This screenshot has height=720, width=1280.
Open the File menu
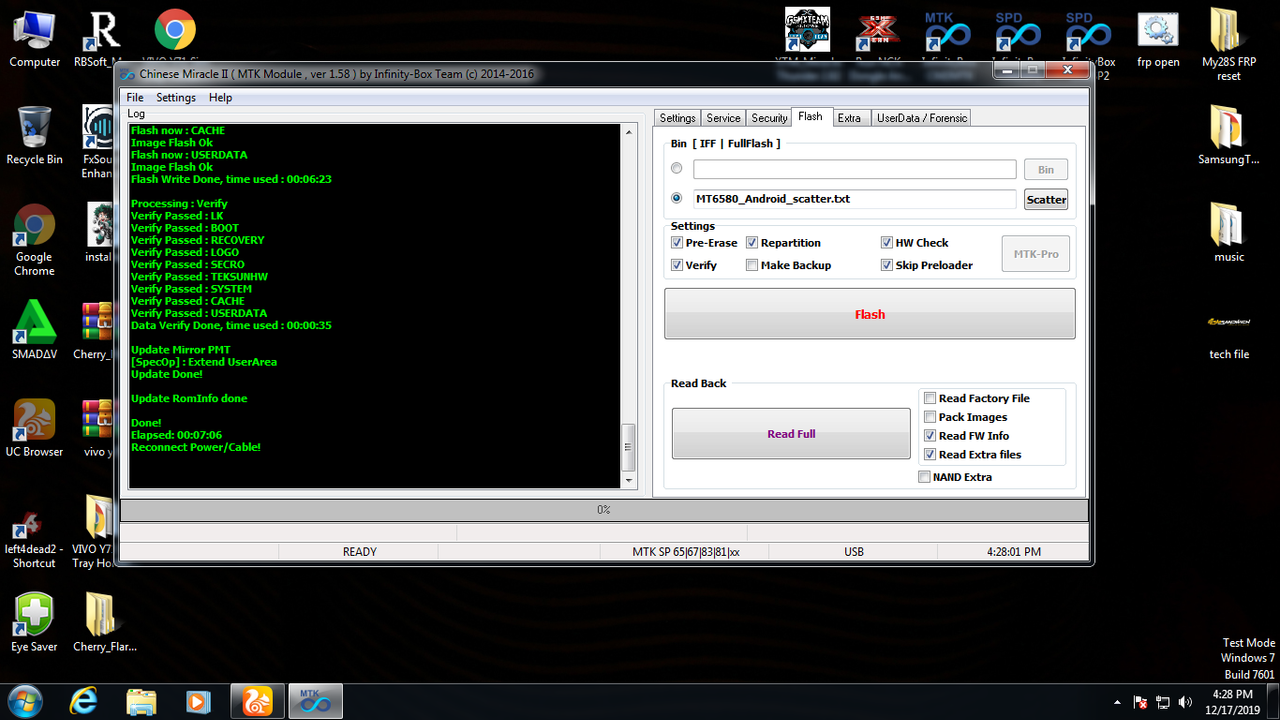coord(135,97)
